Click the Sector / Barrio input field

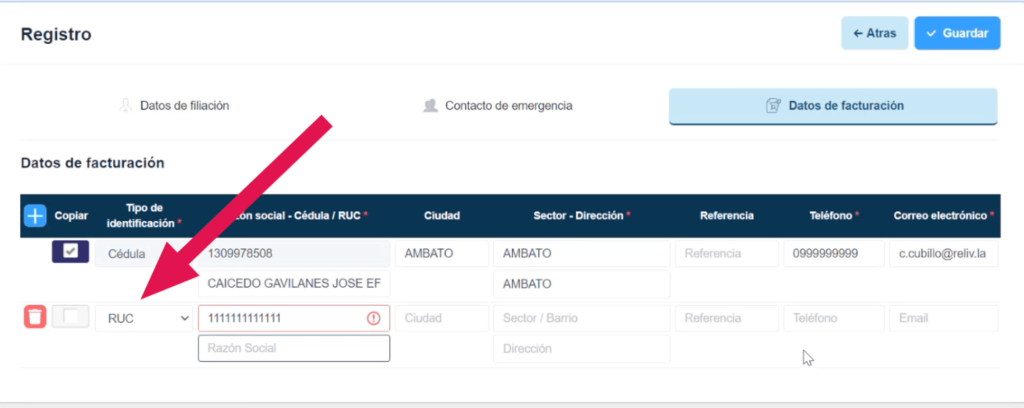click(x=580, y=318)
